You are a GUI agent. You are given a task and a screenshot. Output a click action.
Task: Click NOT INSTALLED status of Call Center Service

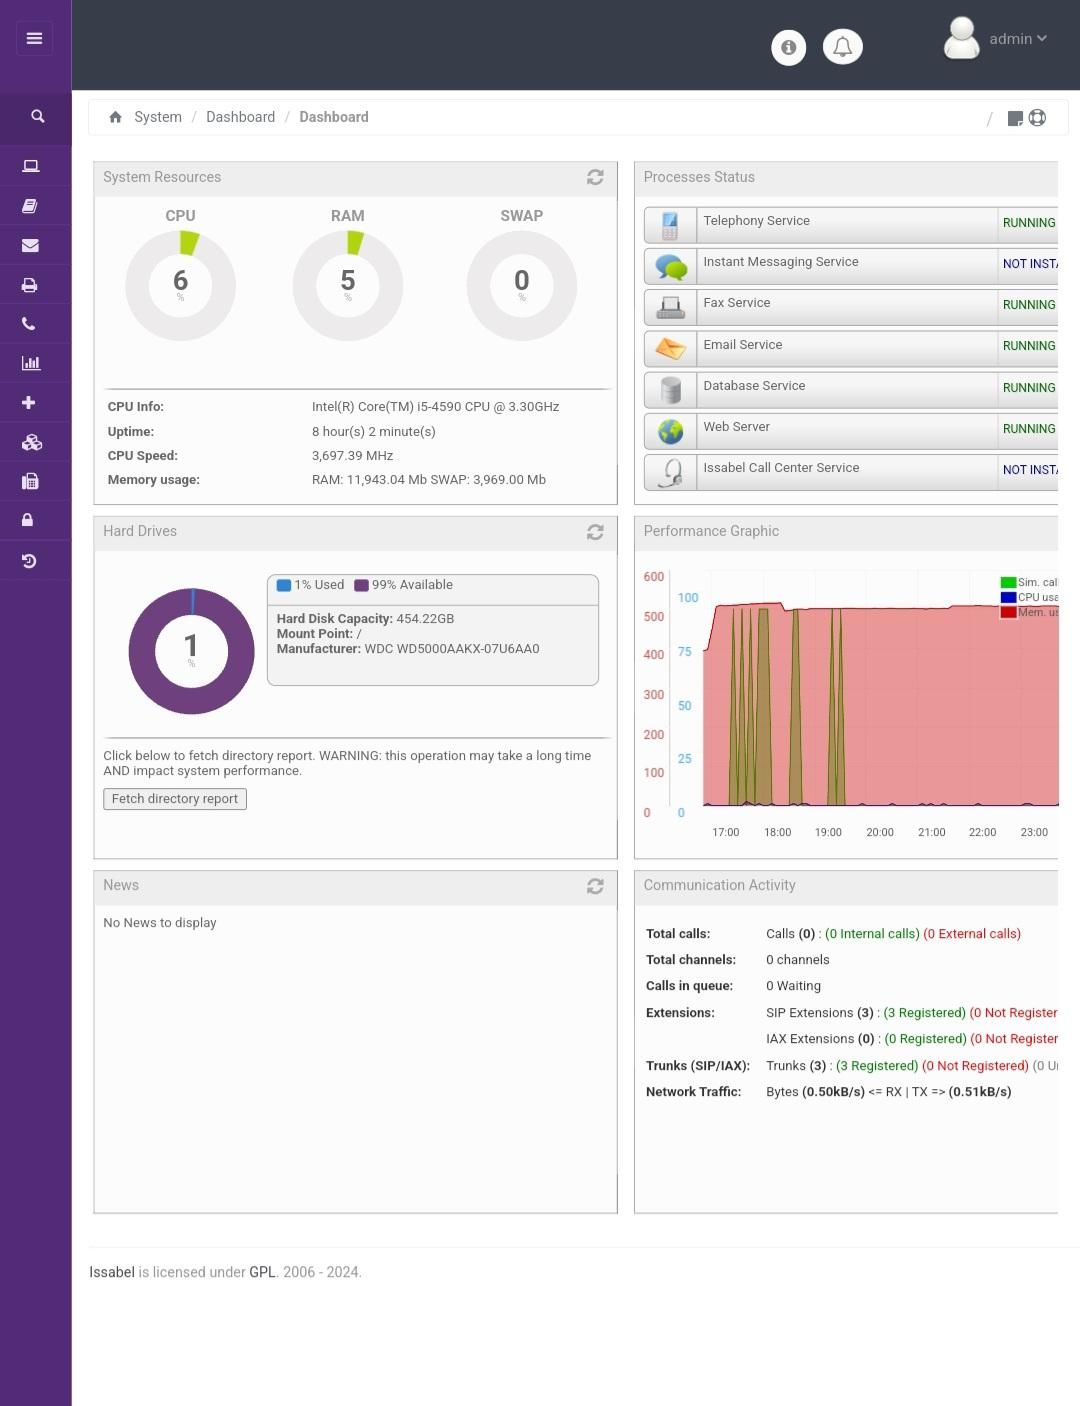(1030, 470)
